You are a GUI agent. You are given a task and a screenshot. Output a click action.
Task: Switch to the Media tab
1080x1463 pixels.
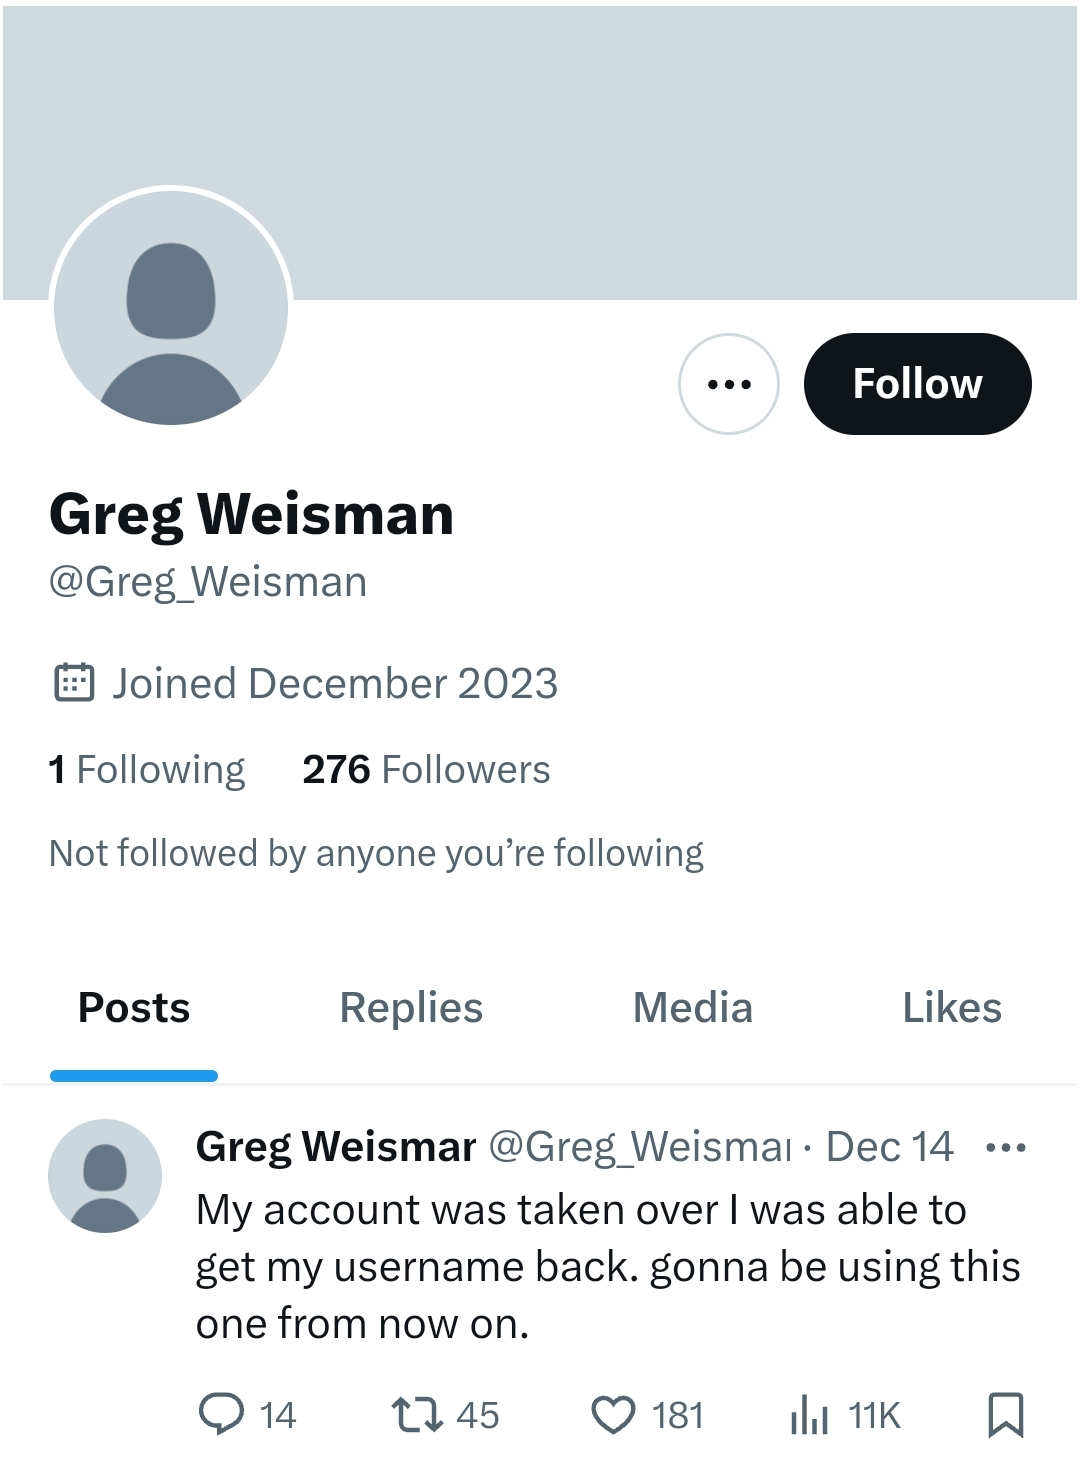(x=693, y=1008)
